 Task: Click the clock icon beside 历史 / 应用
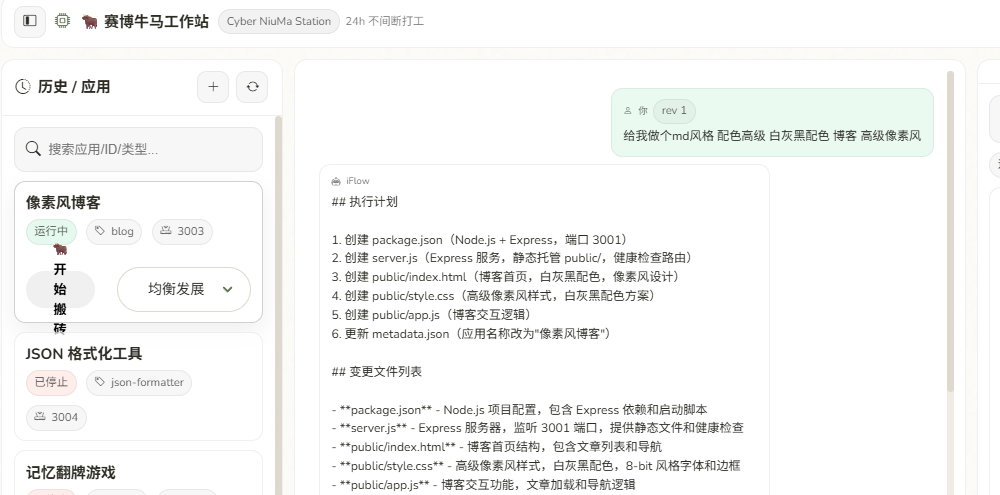coord(23,87)
